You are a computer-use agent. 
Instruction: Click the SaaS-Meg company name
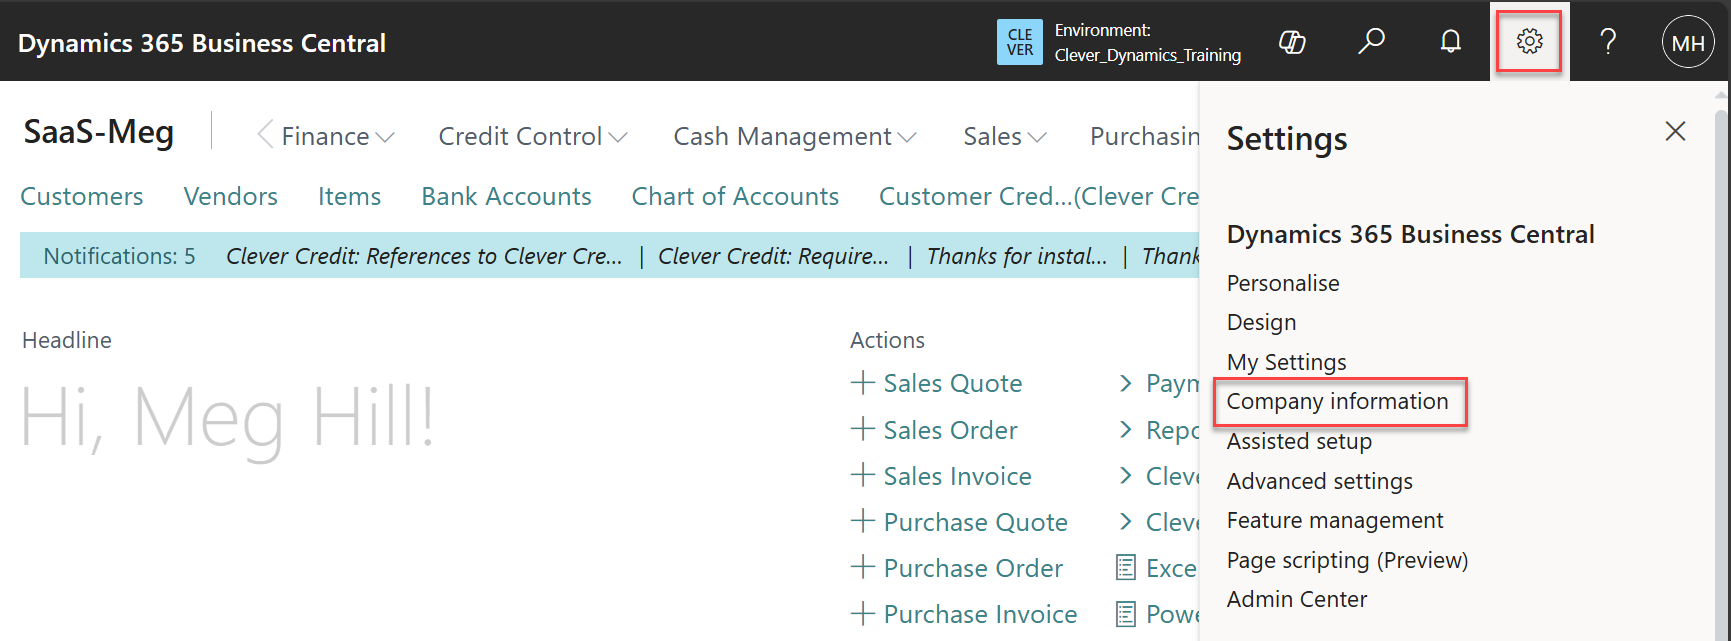point(98,132)
